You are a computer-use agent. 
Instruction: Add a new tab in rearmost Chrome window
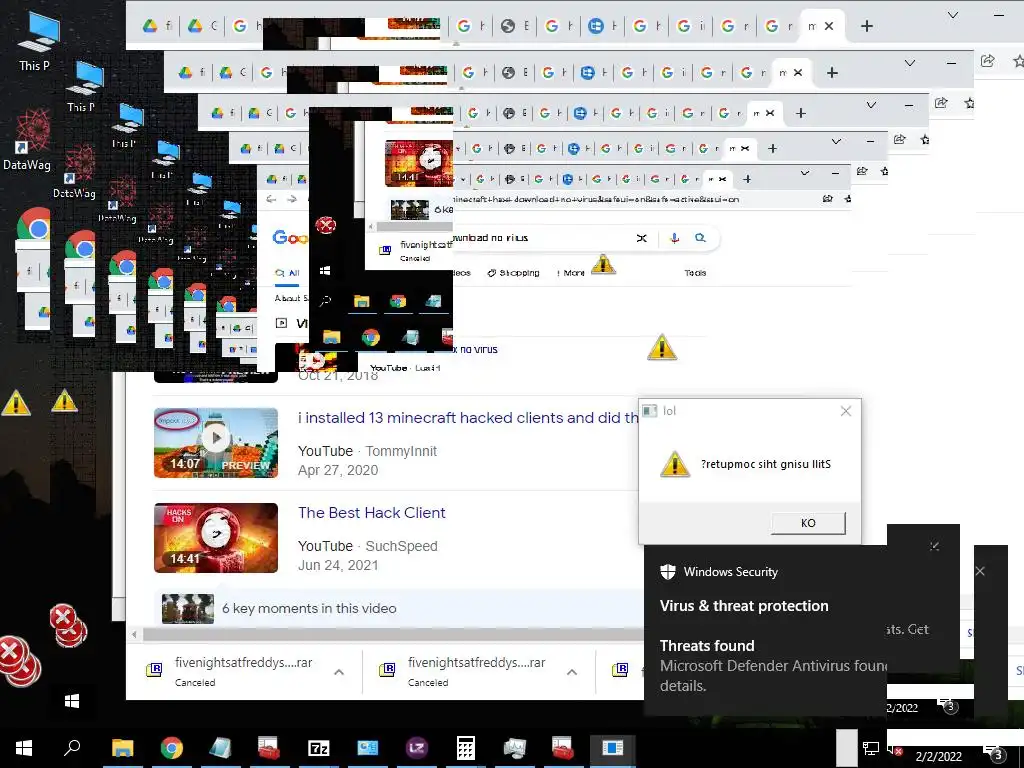click(x=867, y=26)
